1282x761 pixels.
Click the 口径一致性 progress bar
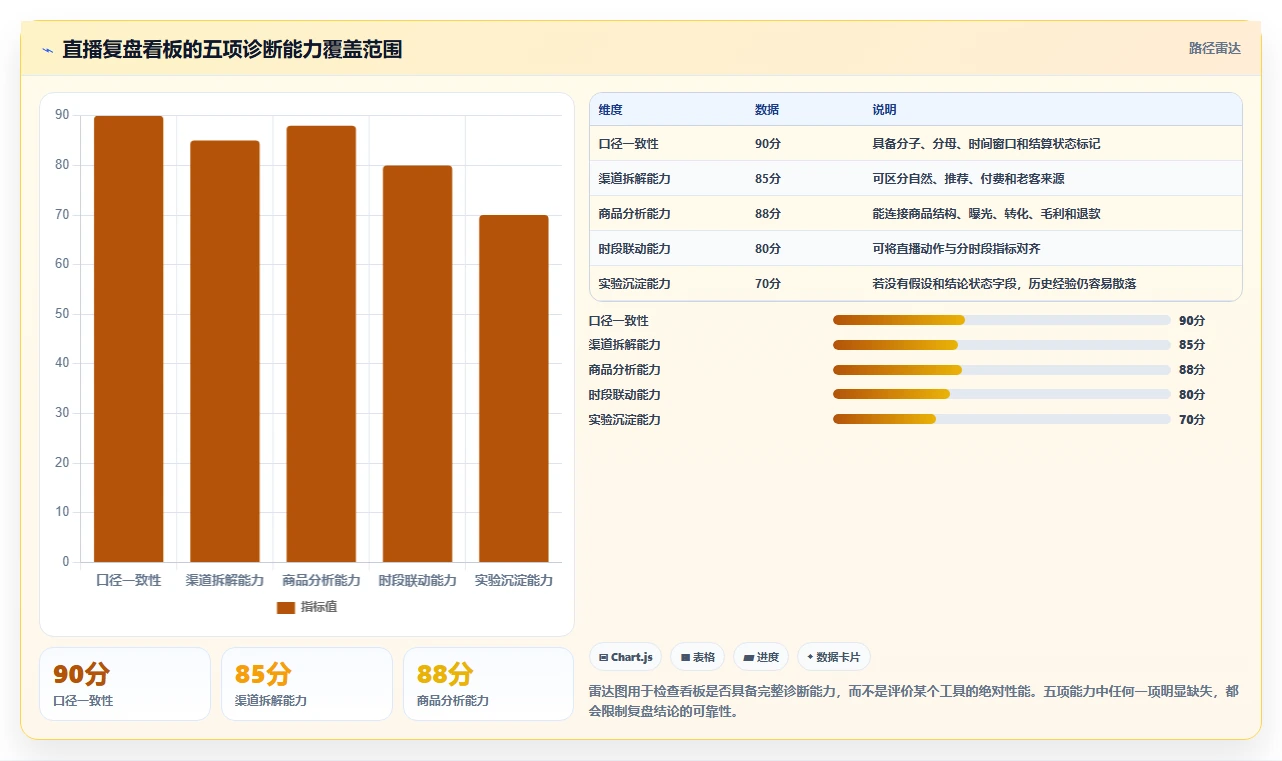point(1001,320)
